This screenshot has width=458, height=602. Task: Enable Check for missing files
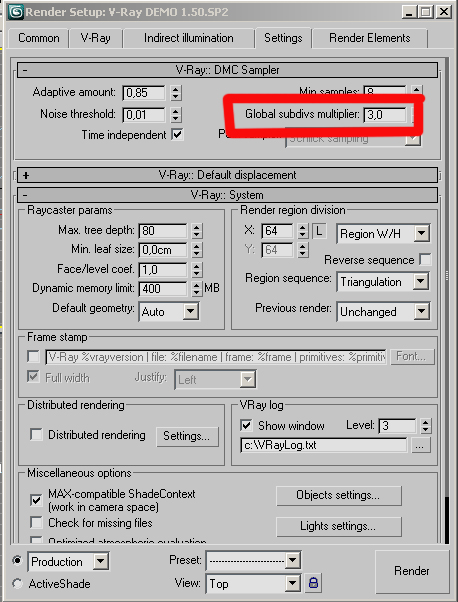[36, 523]
